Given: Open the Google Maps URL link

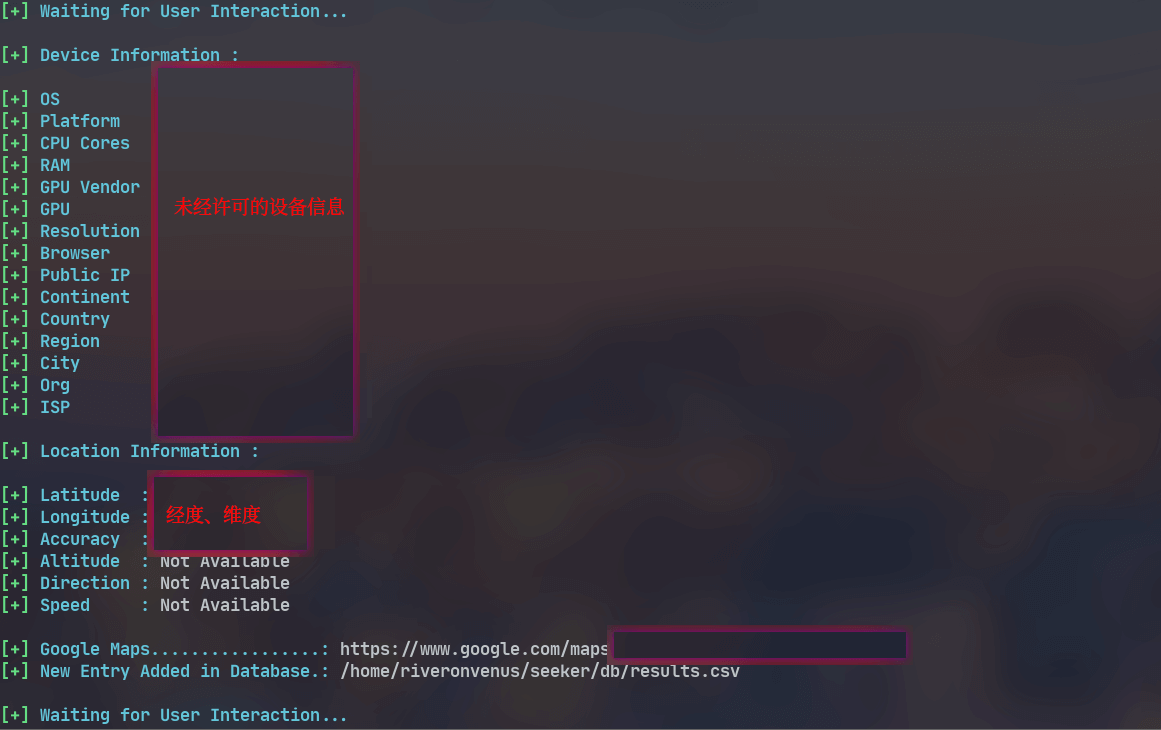Looking at the screenshot, I should click(473, 649).
